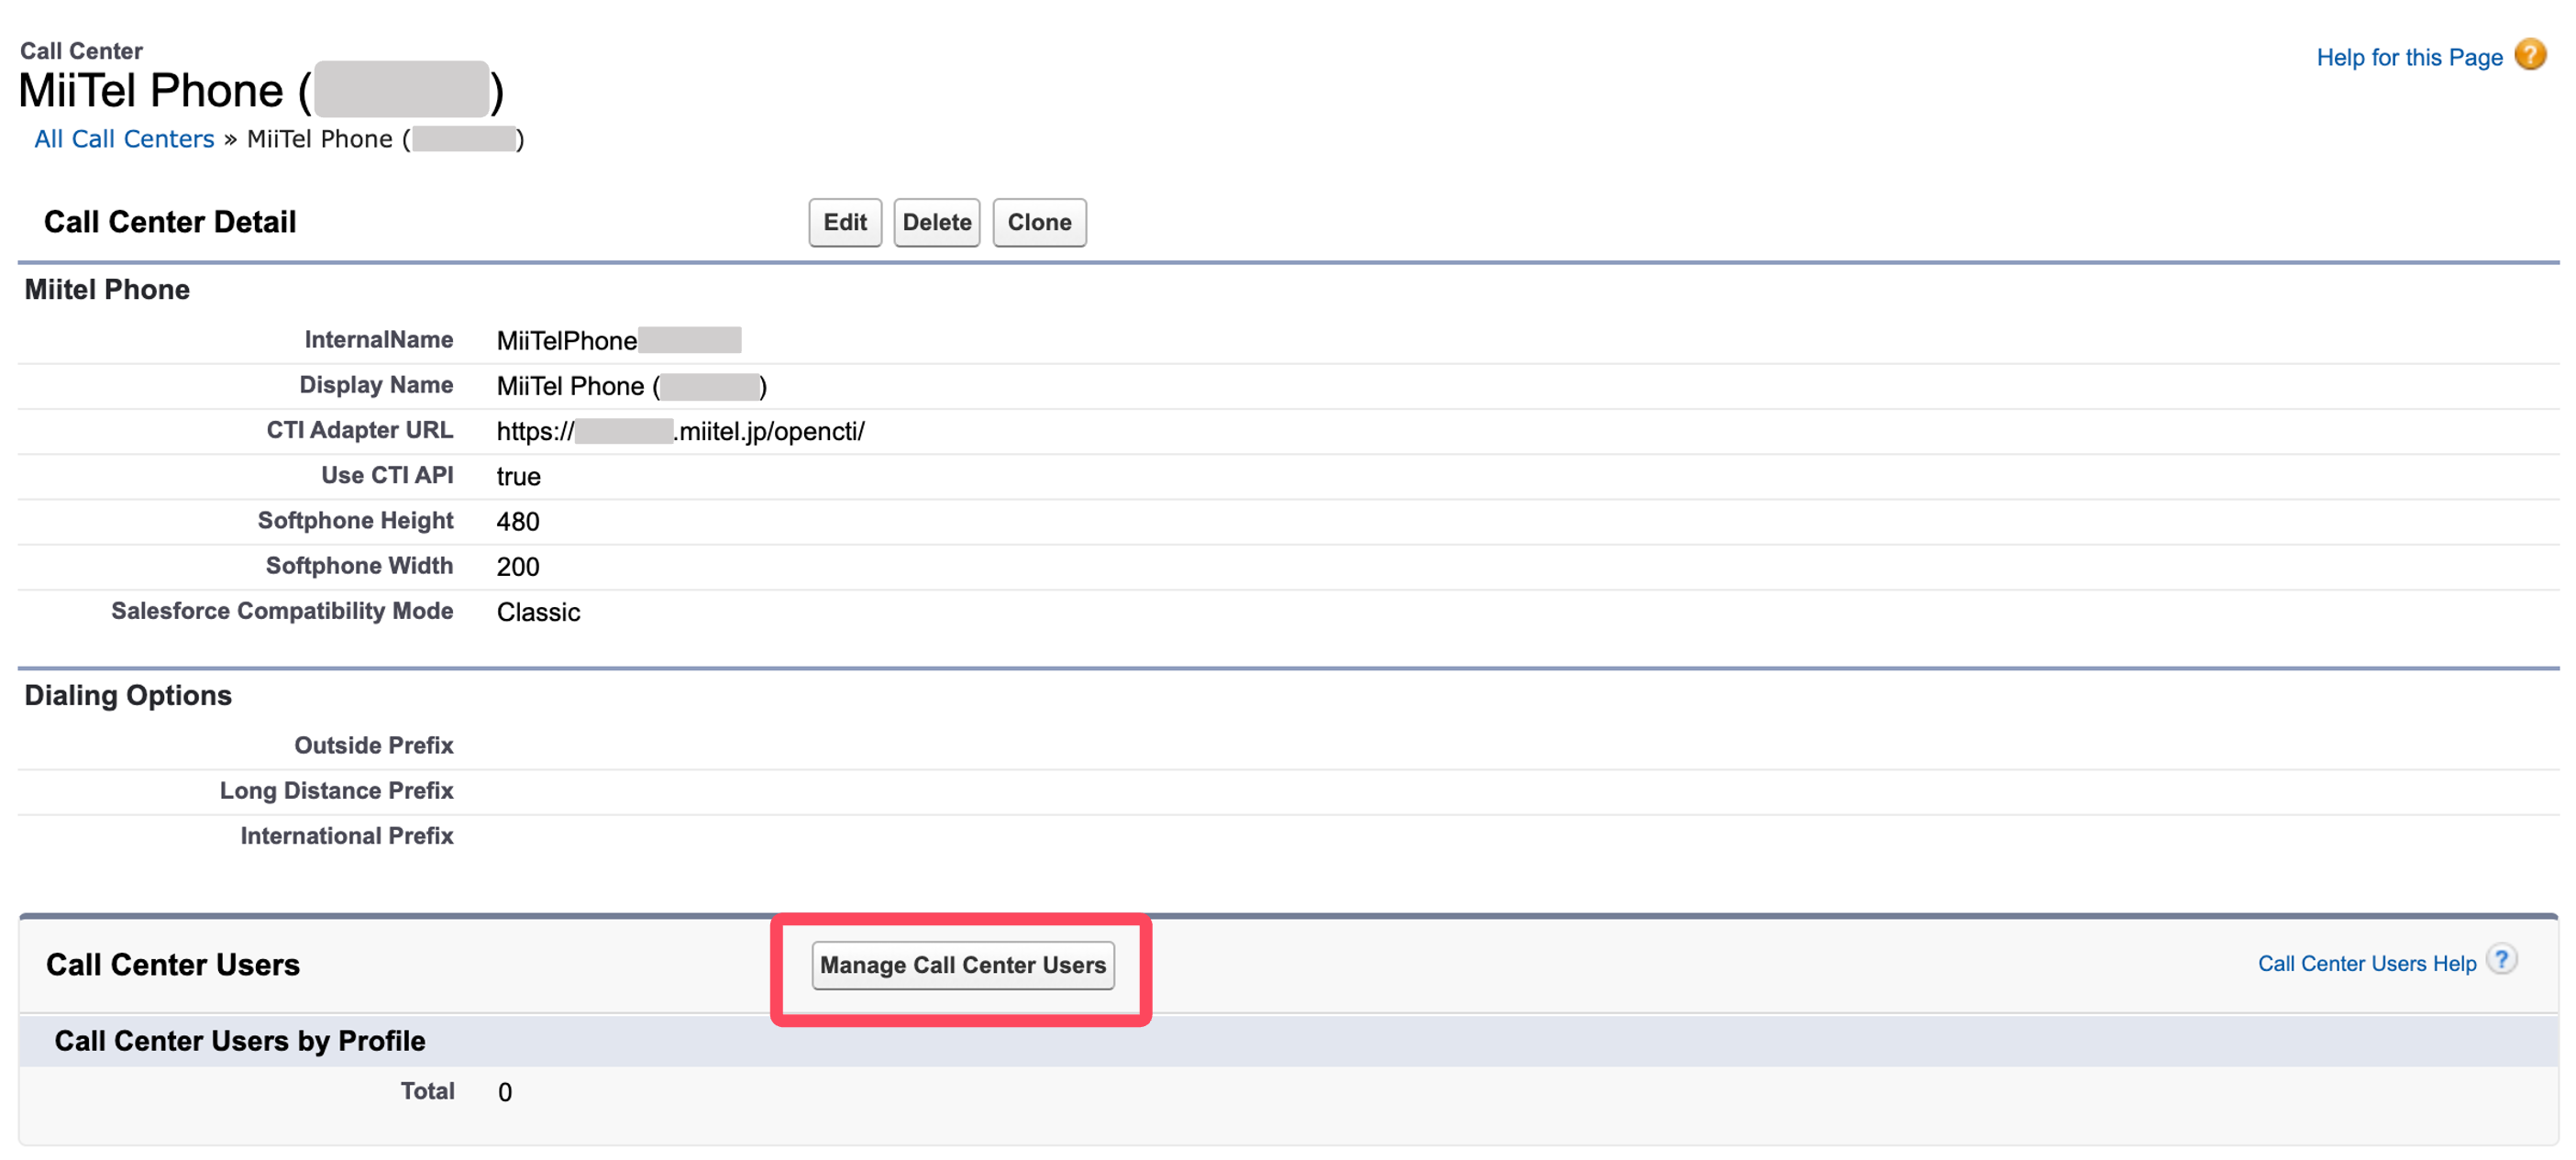Click the Classic compatibility mode value

538,612
